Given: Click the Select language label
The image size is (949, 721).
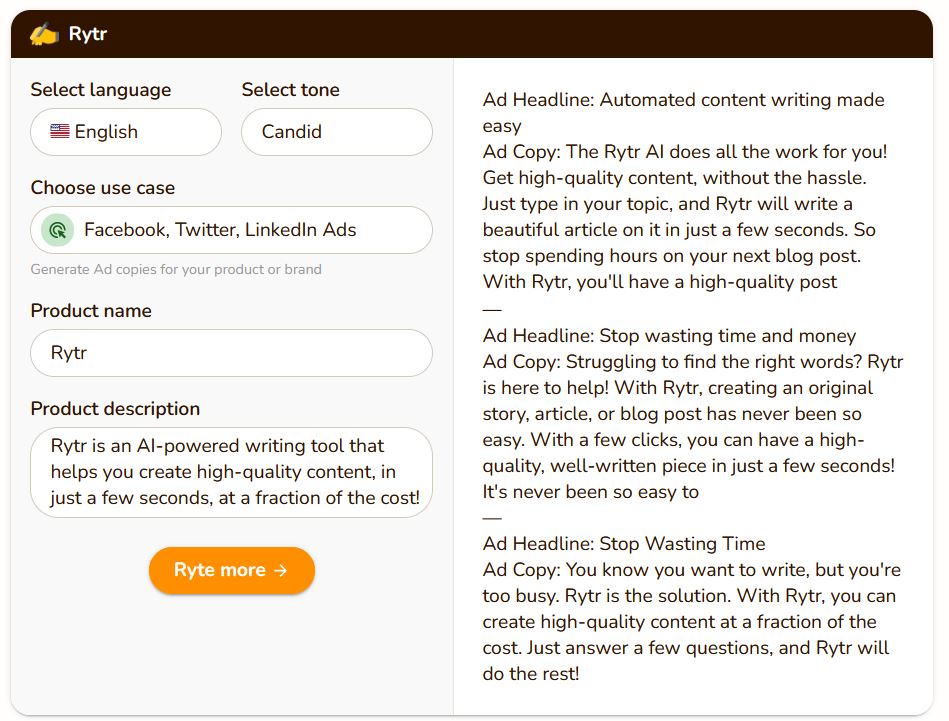Looking at the screenshot, I should [x=101, y=90].
